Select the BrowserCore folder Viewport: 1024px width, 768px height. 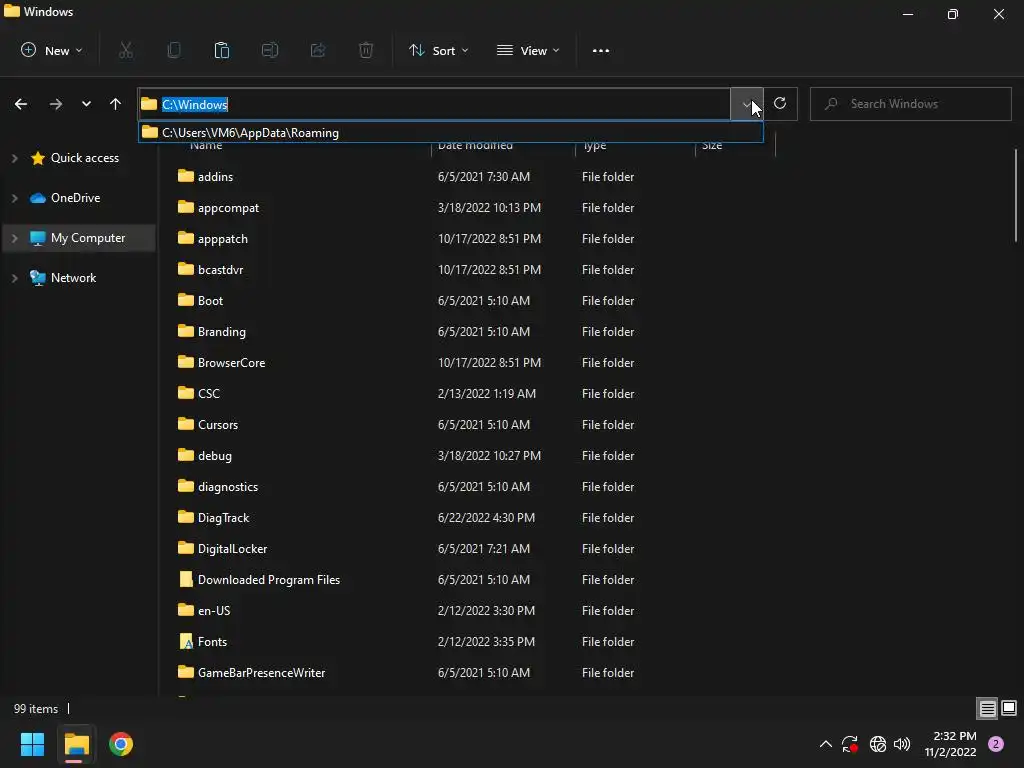[x=231, y=362]
